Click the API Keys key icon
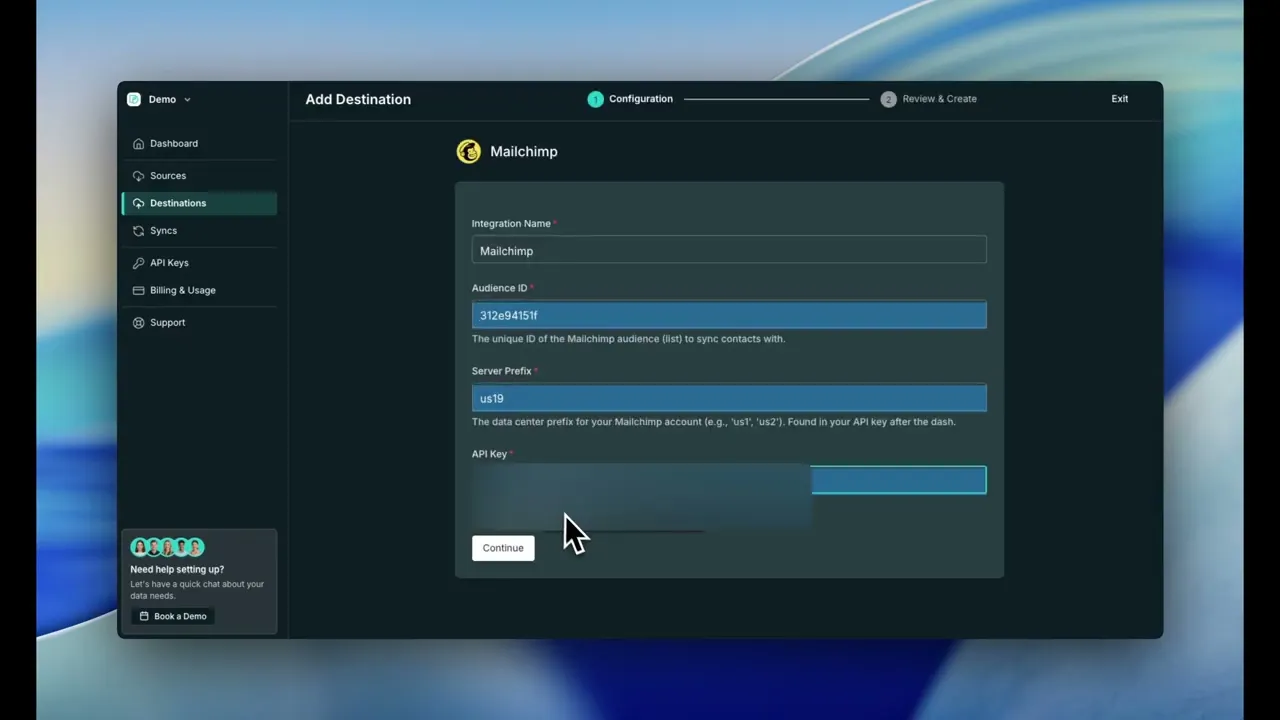The image size is (1280, 720). pos(138,263)
